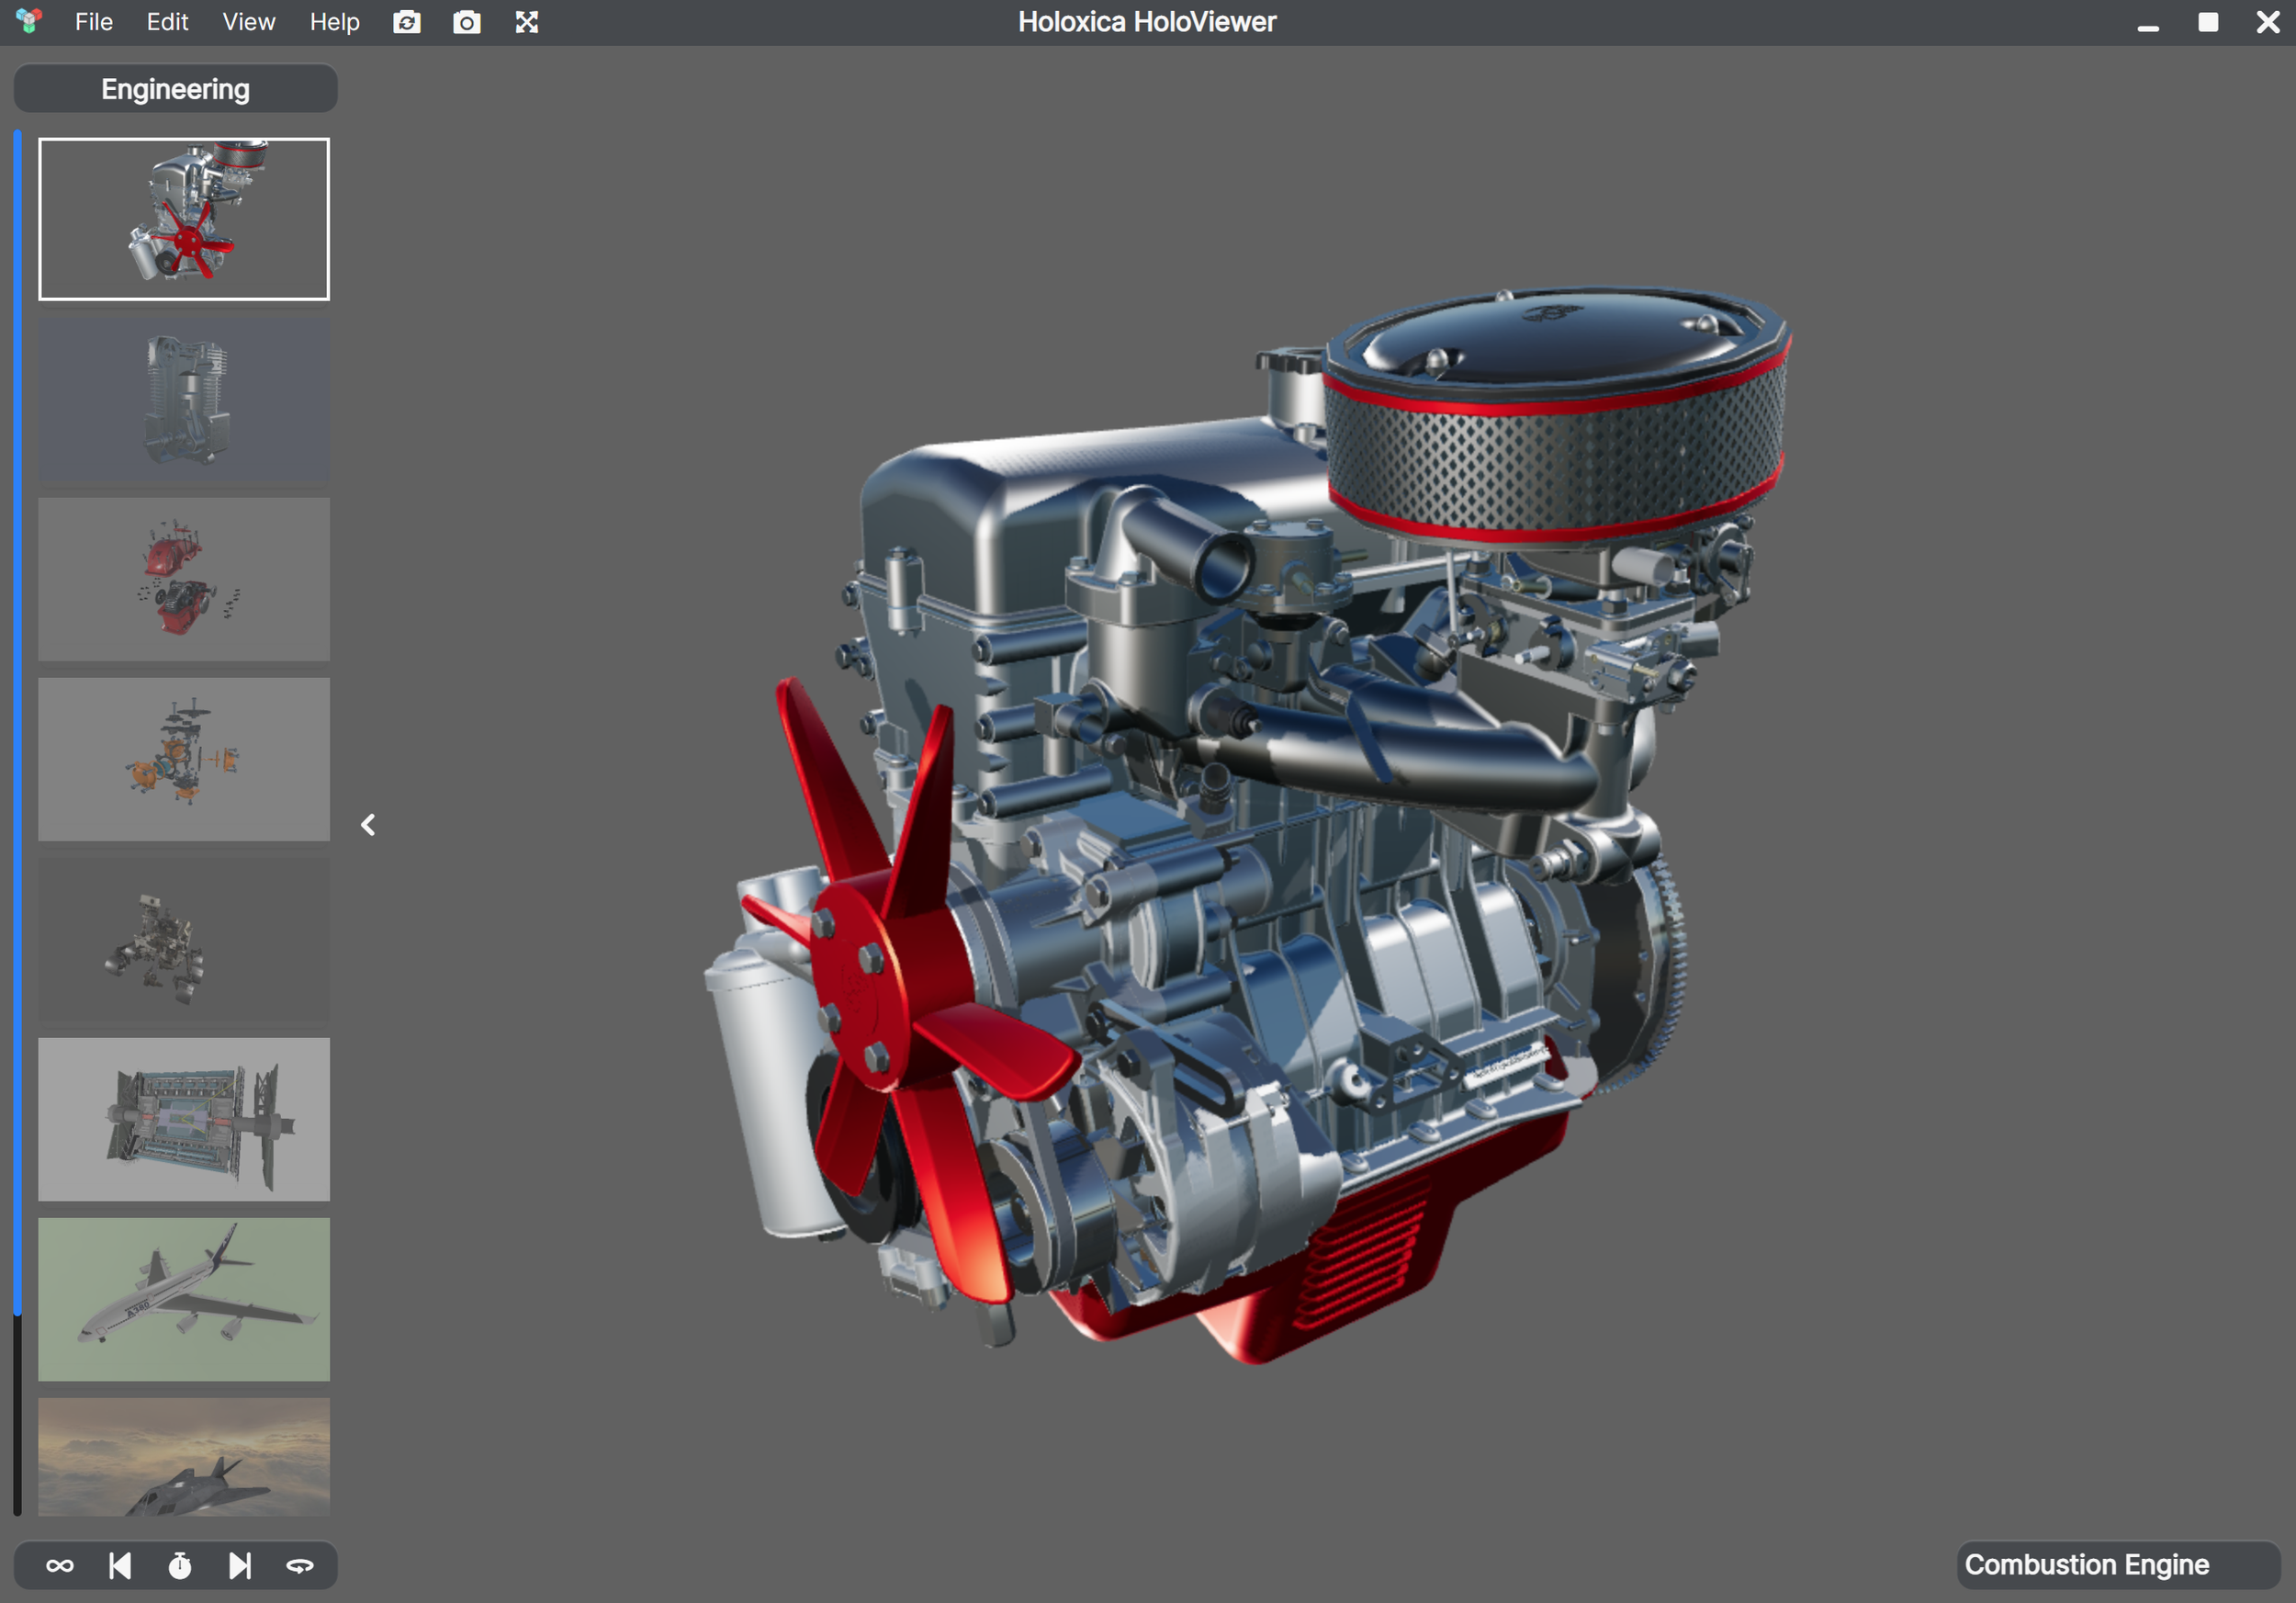Open the Edit menu
This screenshot has width=2296, height=1603.
(x=167, y=22)
